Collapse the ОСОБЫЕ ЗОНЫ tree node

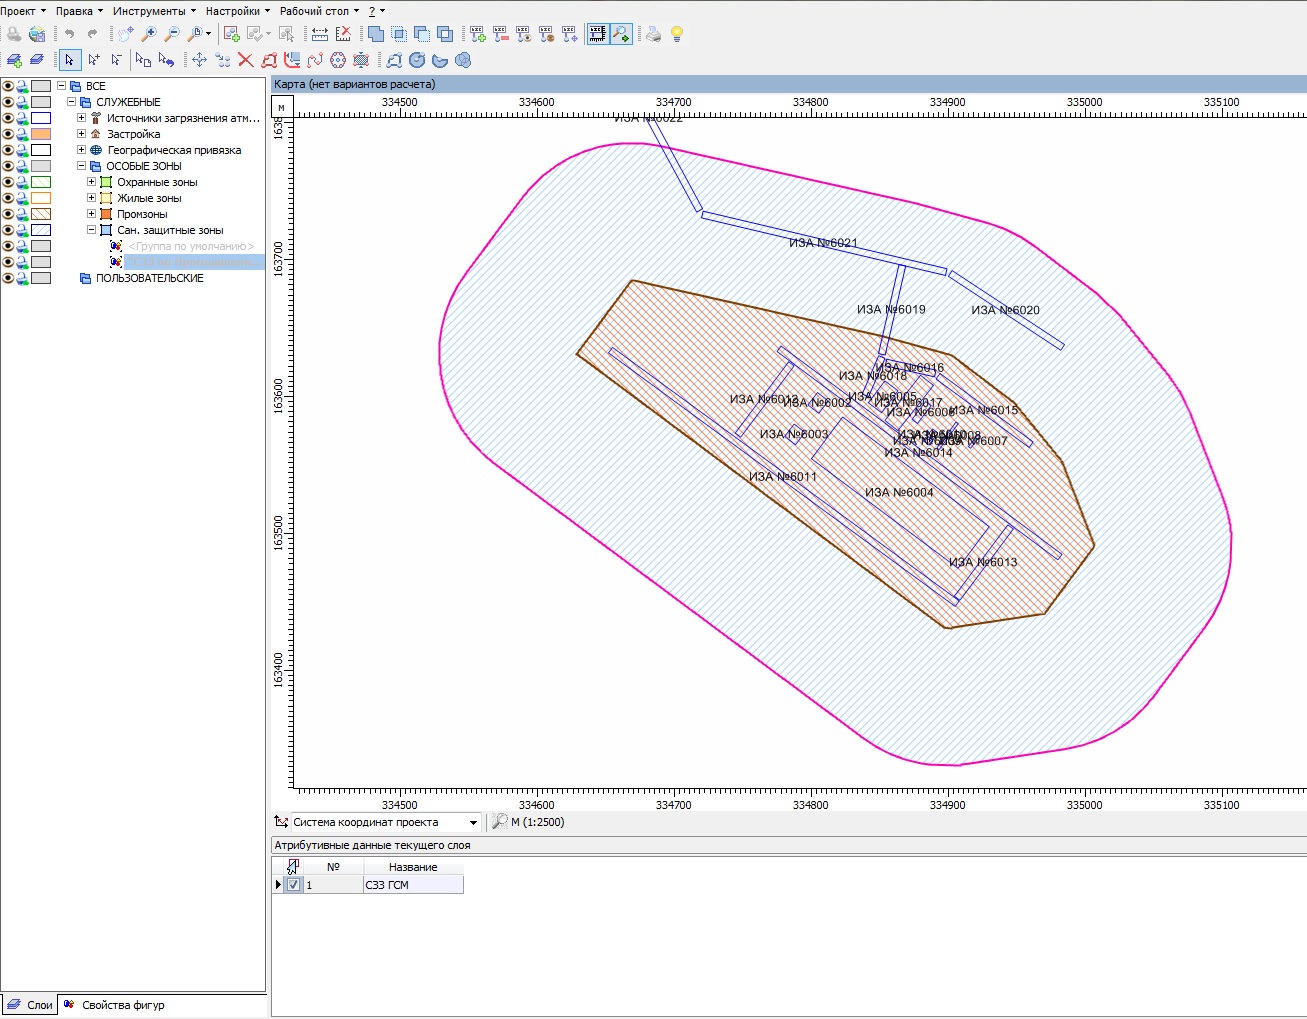tap(82, 166)
